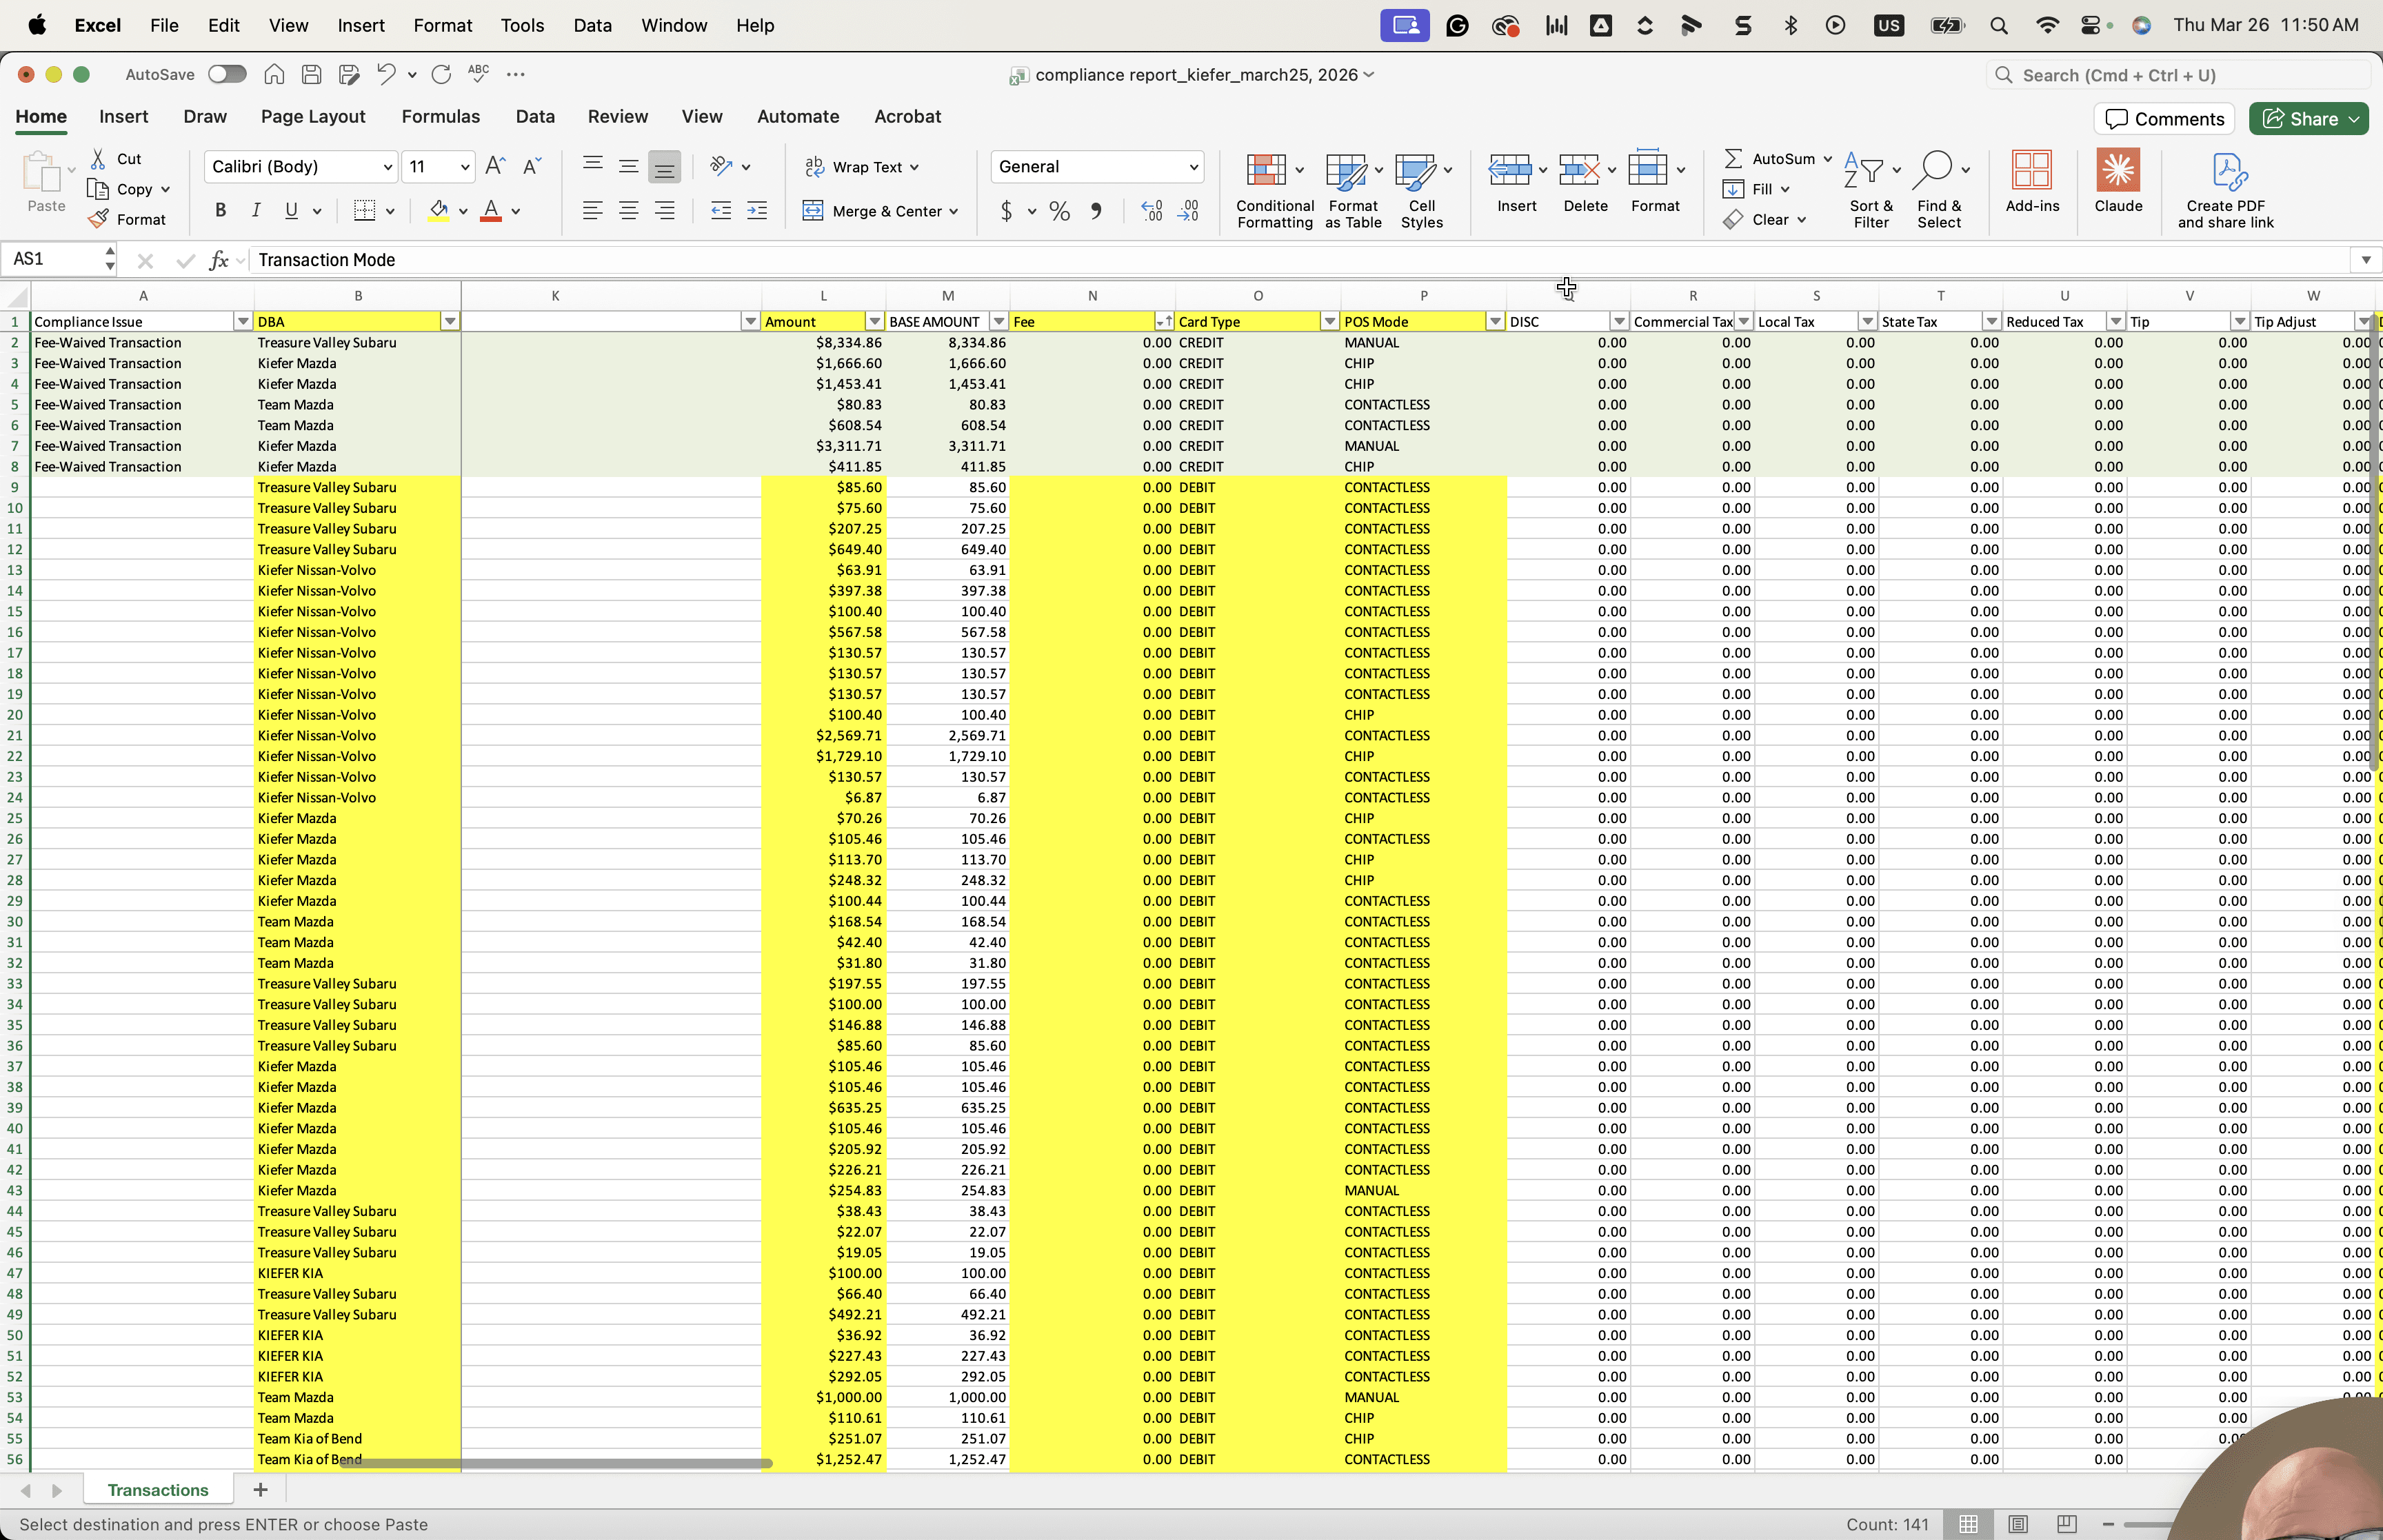2383x1540 pixels.
Task: Open the POS Mode filter dropdown
Action: [1494, 321]
